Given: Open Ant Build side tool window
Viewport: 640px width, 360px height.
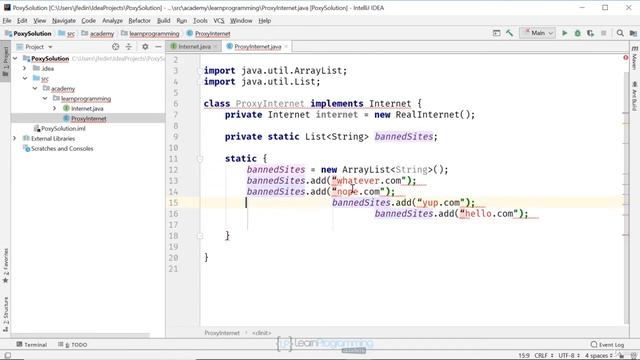Looking at the screenshot, I should [x=634, y=96].
